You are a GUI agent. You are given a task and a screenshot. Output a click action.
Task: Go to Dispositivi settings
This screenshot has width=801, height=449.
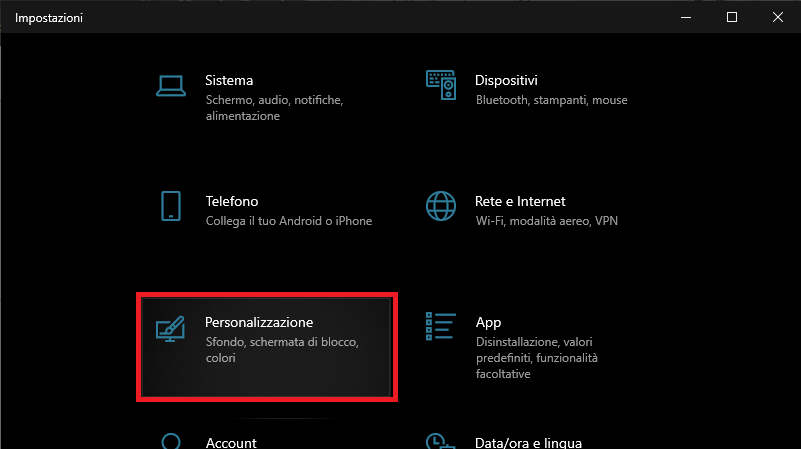pos(506,80)
